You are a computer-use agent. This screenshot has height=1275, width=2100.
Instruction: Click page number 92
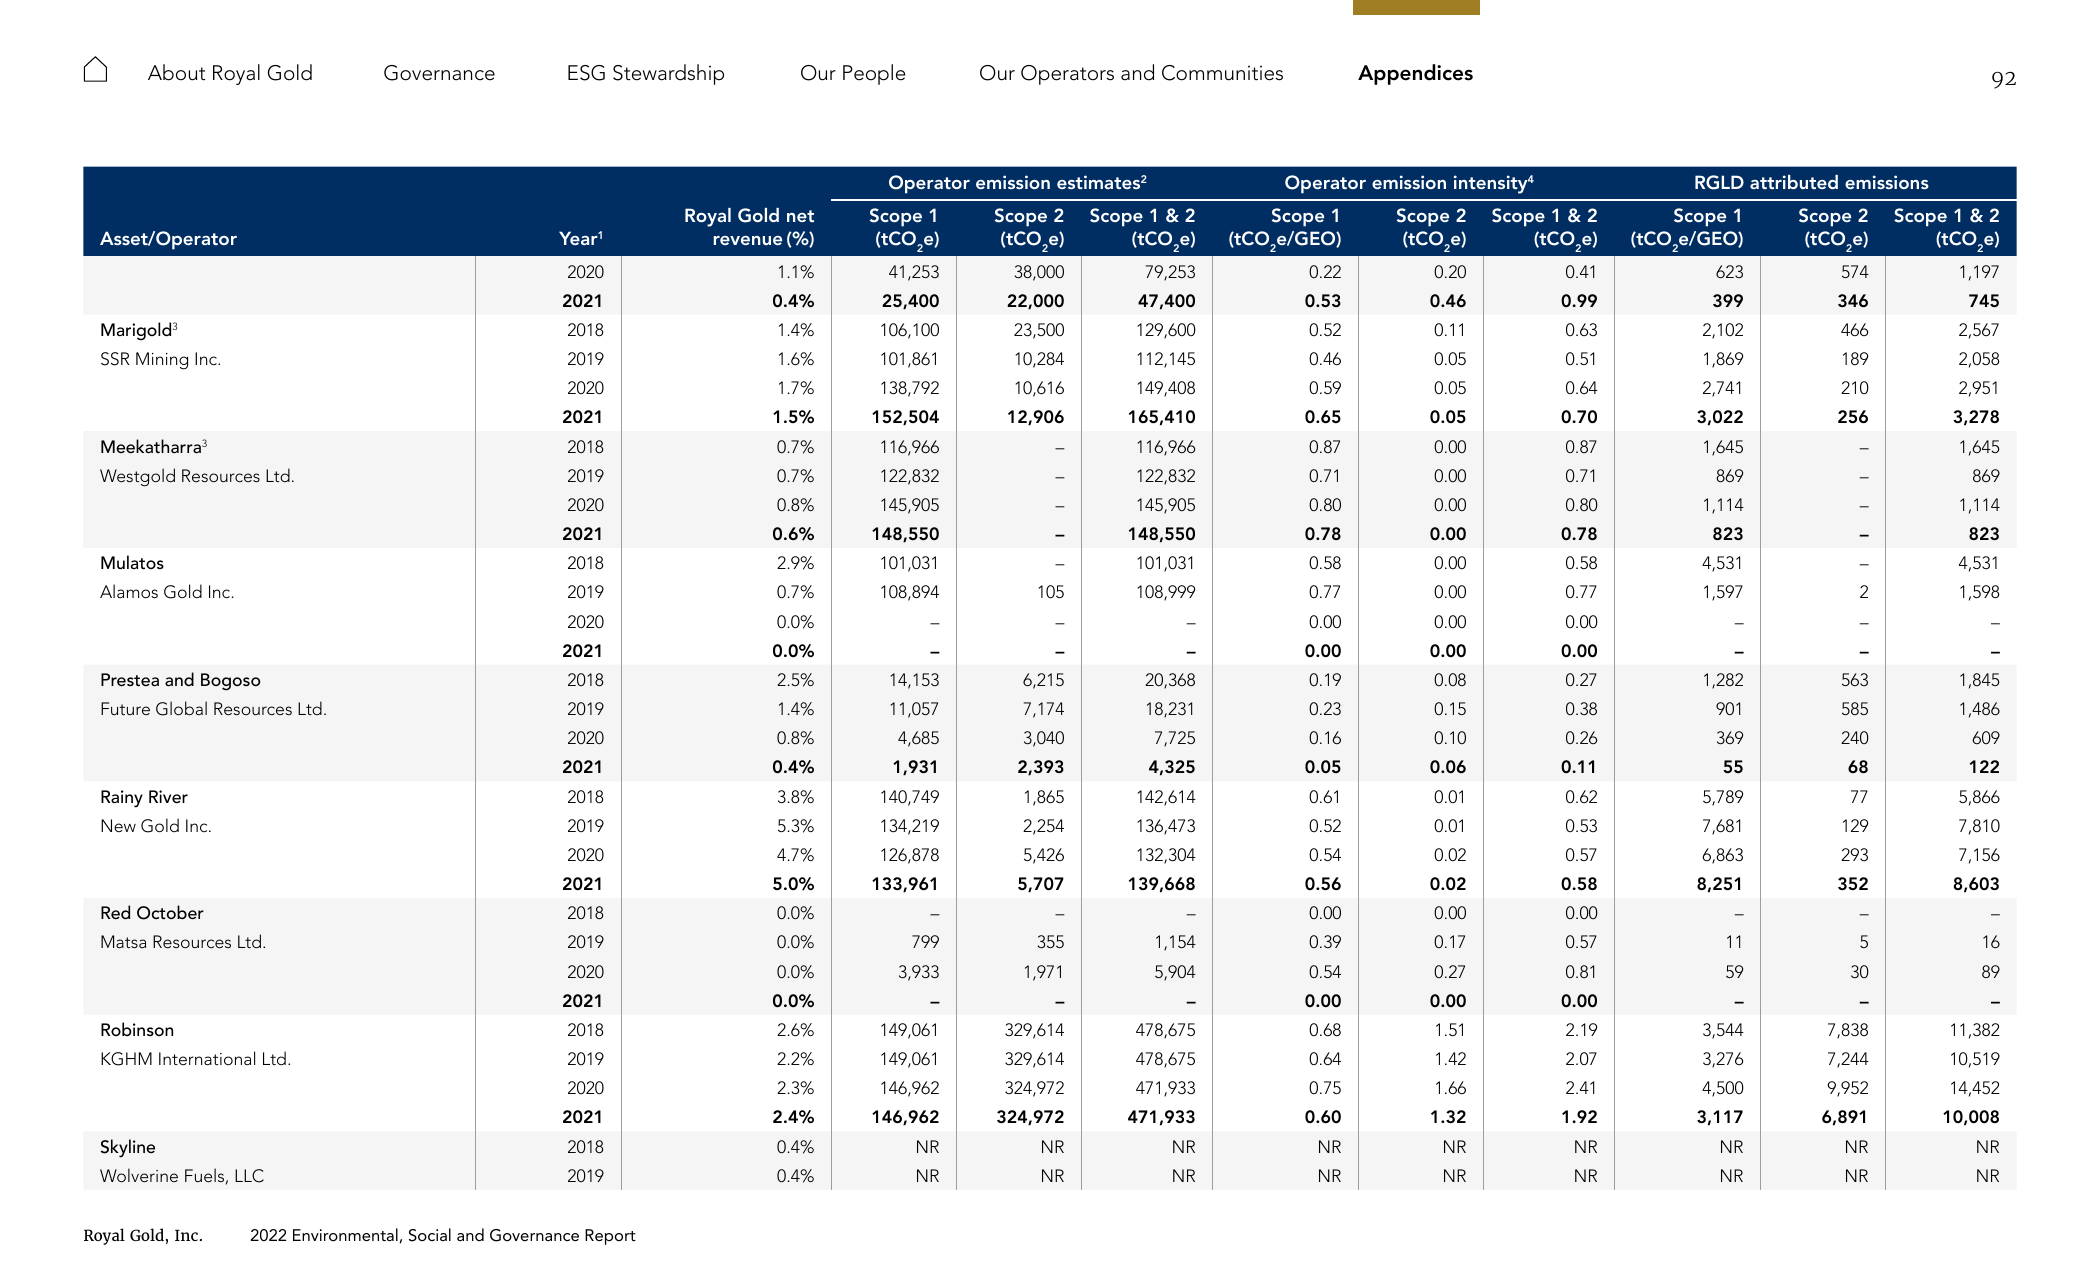point(2003,79)
